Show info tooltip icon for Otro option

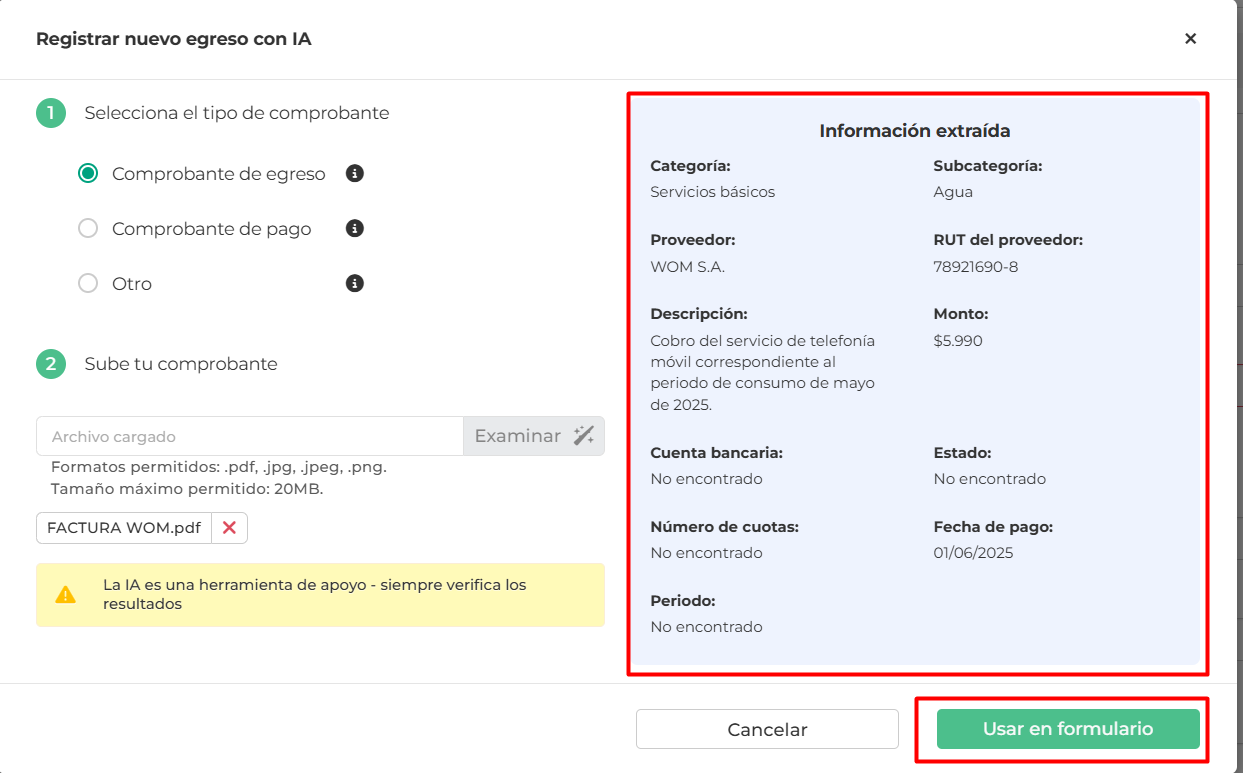(x=354, y=284)
